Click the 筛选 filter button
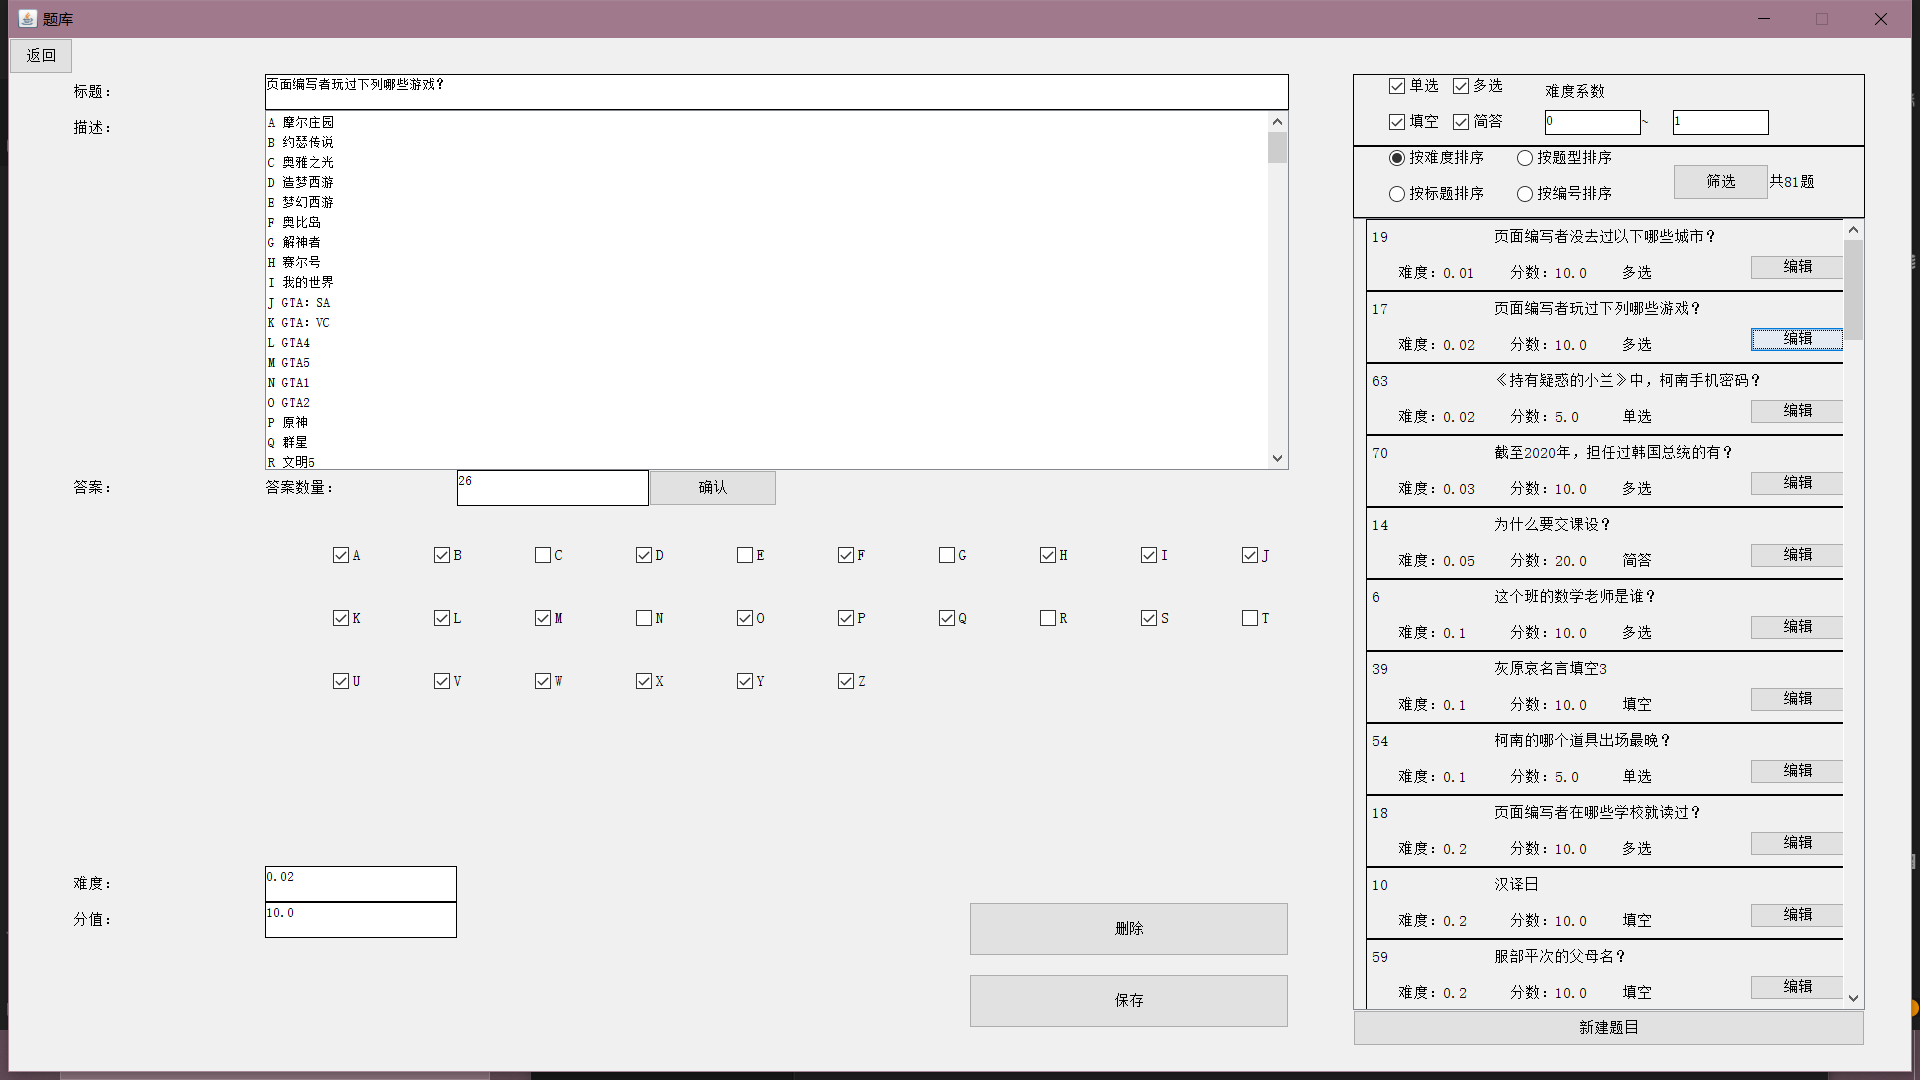 (x=1720, y=181)
